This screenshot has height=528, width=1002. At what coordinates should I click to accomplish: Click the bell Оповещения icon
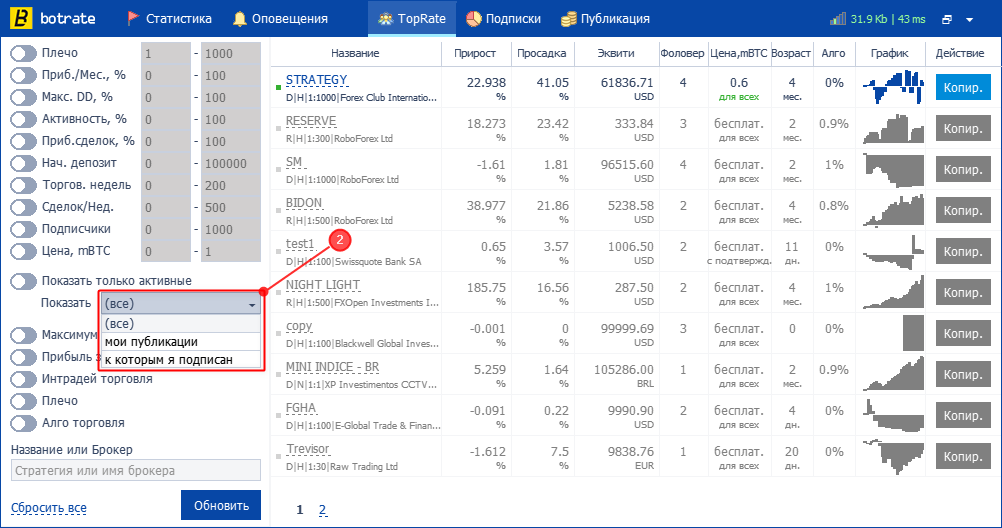click(x=240, y=19)
